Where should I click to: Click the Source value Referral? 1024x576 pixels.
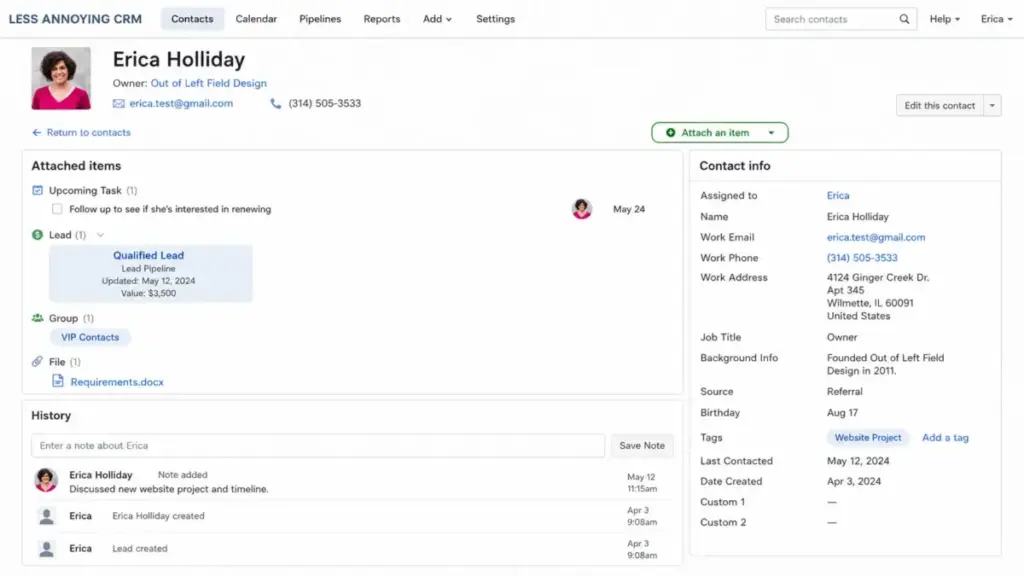click(x=844, y=391)
